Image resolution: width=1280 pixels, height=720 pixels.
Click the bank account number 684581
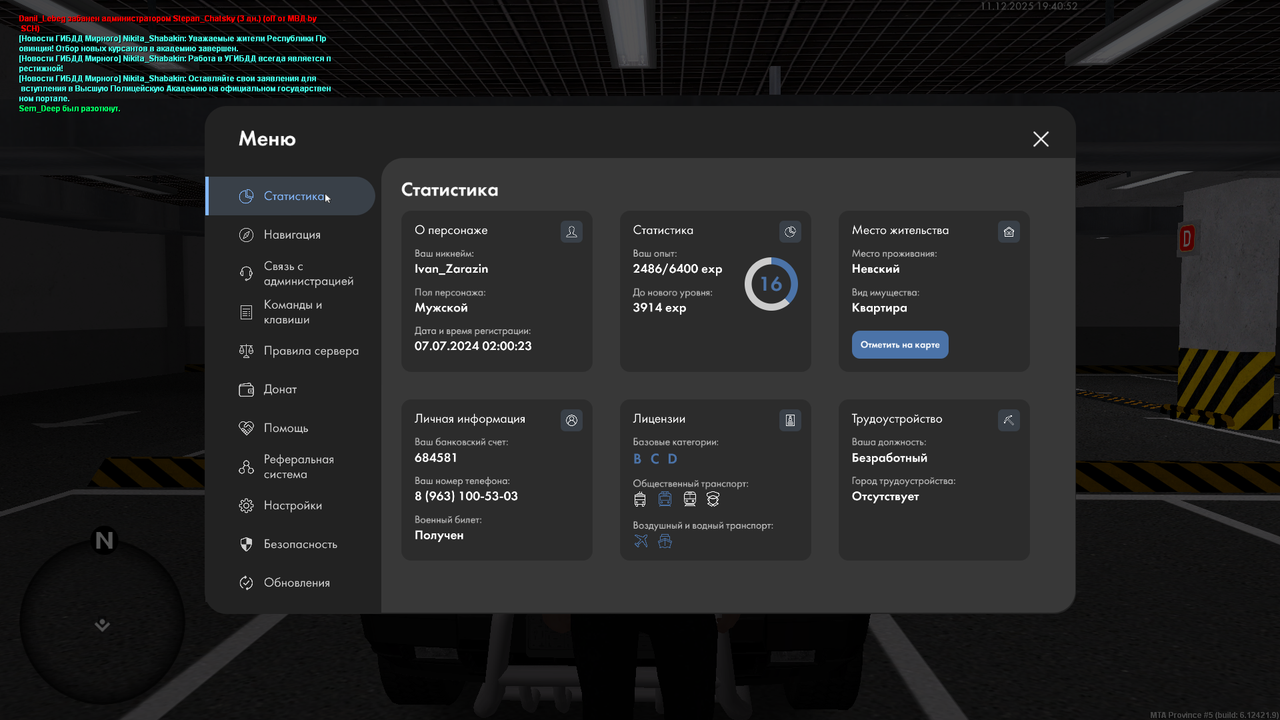[436, 458]
